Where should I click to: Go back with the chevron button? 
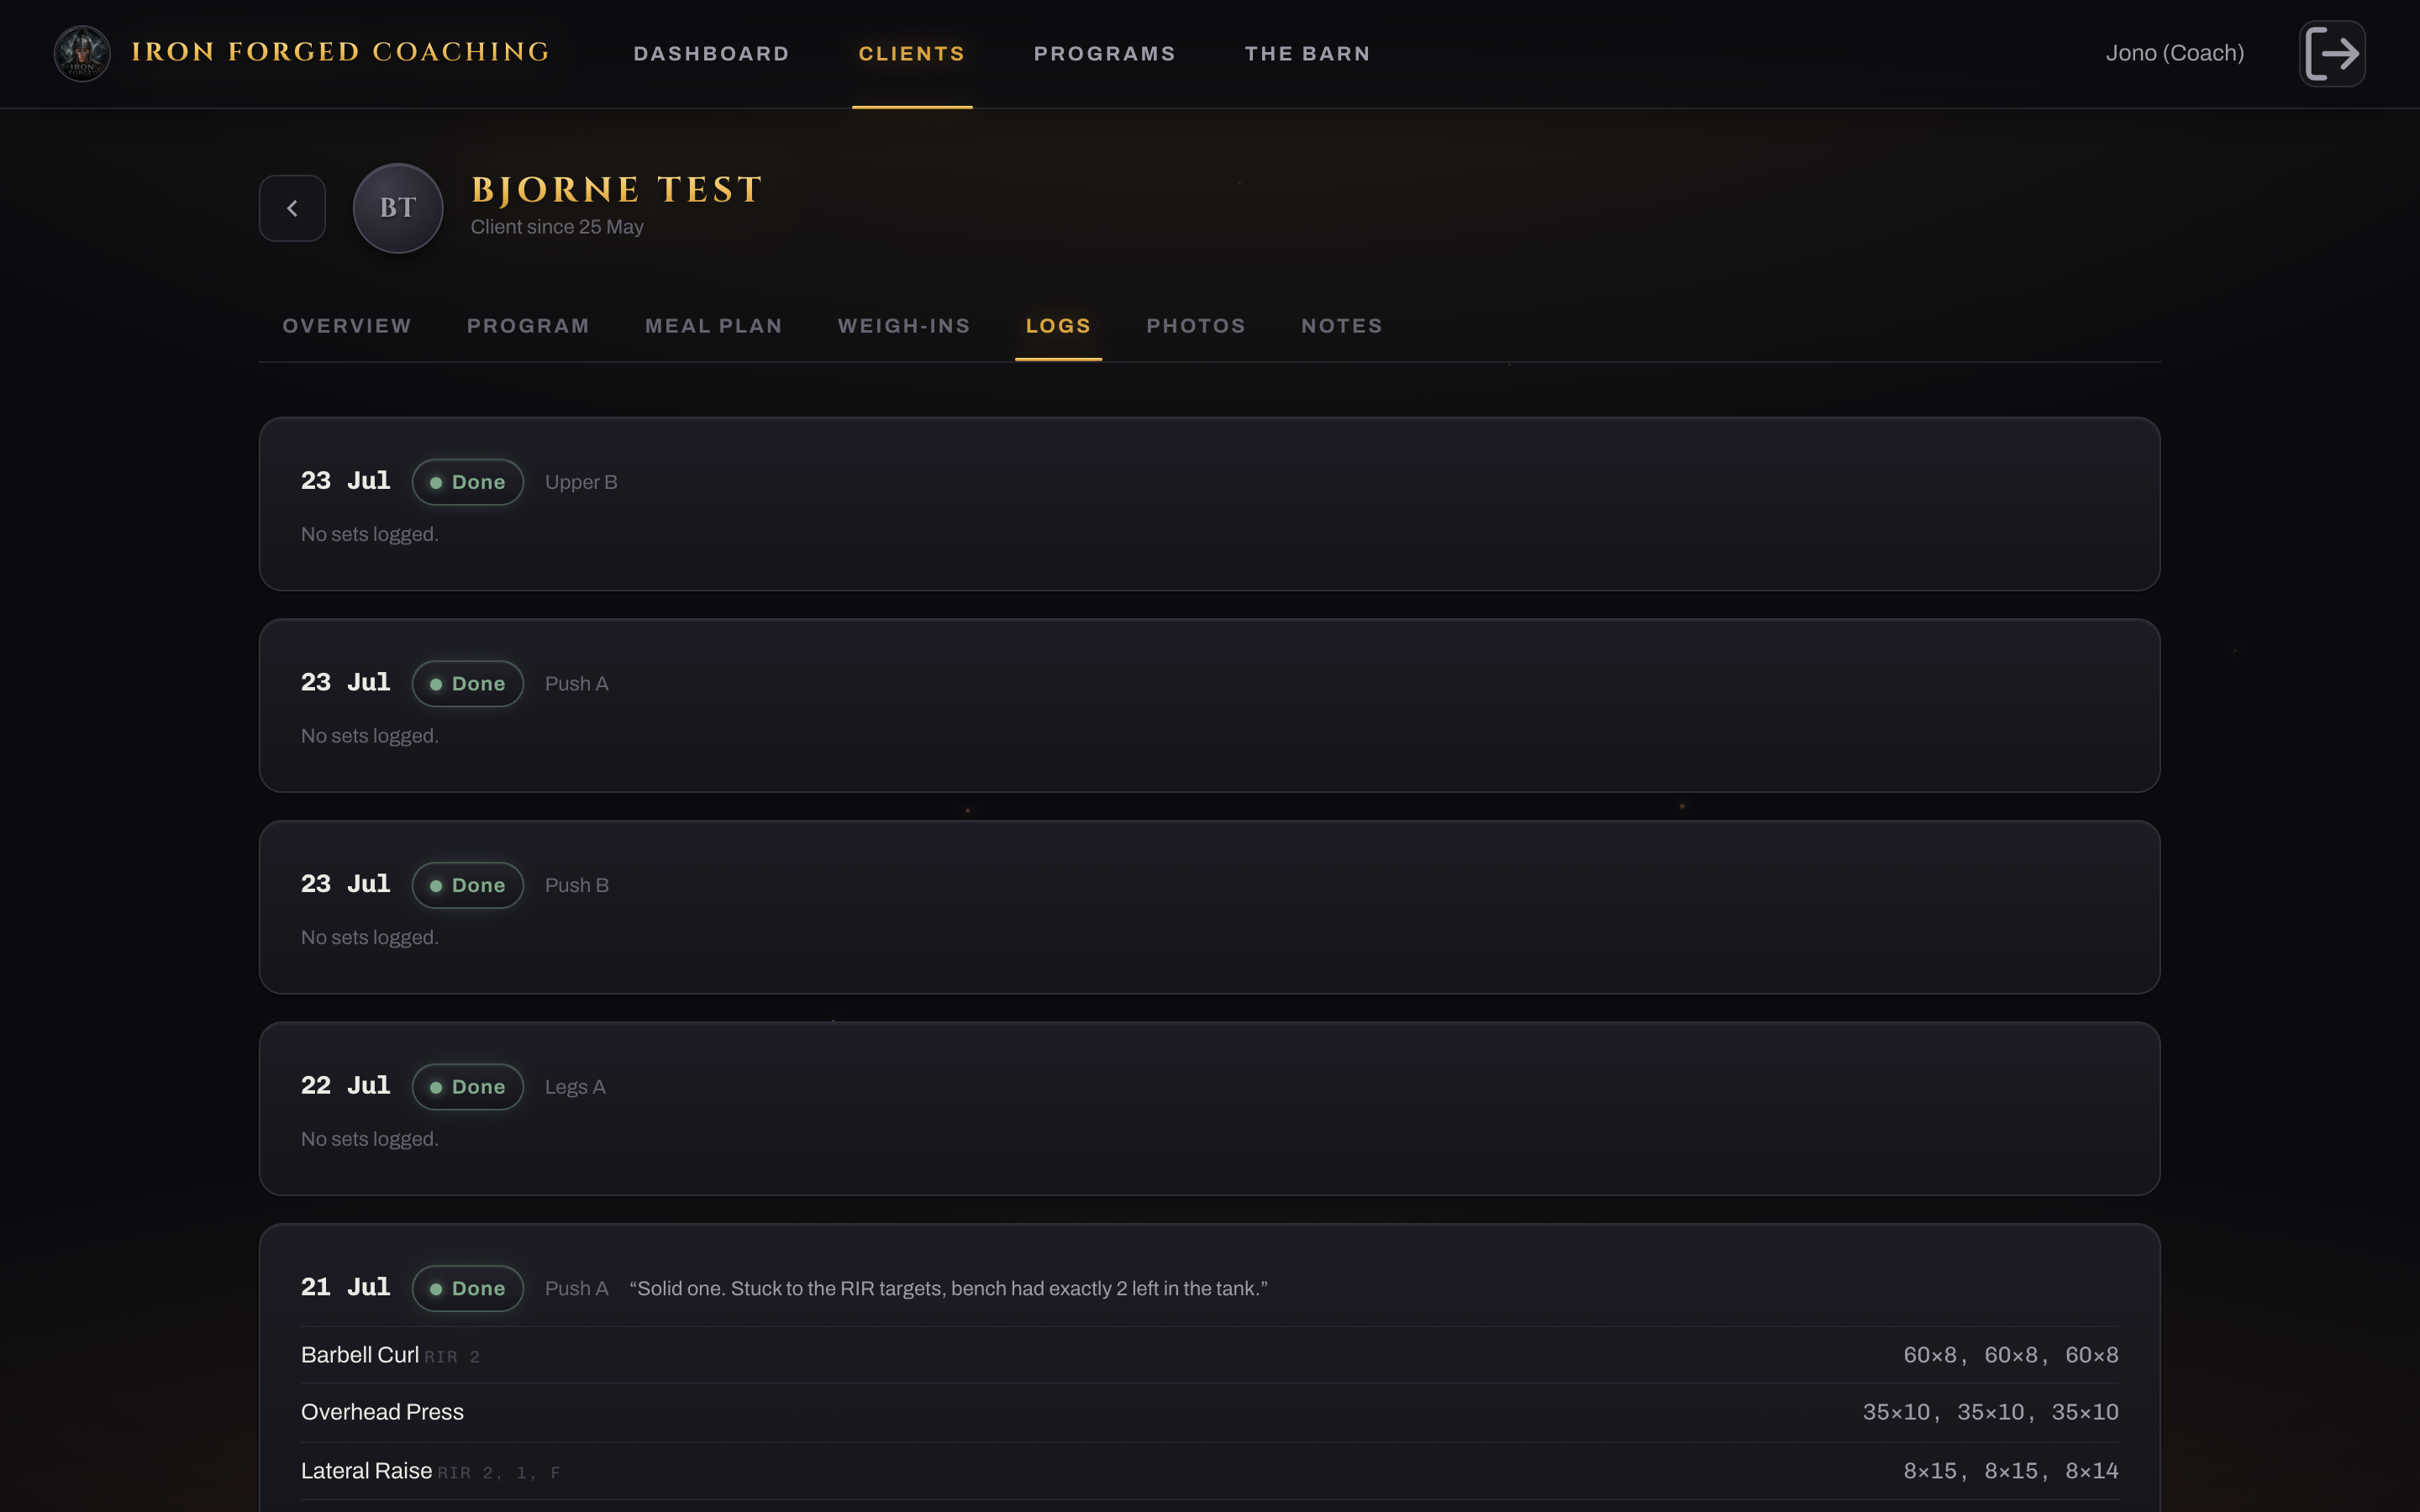coord(292,208)
